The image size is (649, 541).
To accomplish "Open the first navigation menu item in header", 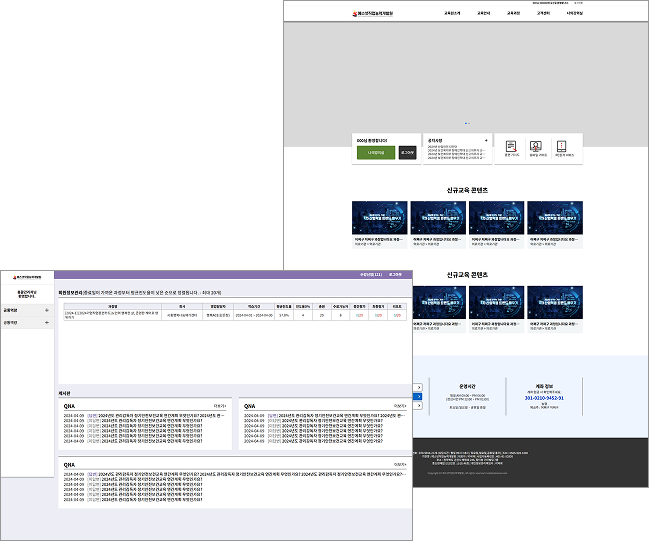I will click(452, 13).
